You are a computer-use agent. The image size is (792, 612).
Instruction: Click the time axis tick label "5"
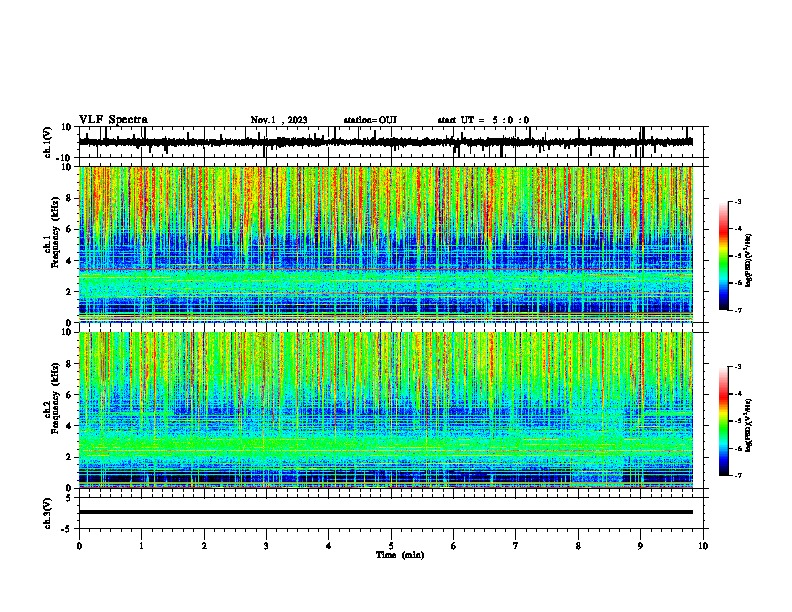(x=391, y=546)
